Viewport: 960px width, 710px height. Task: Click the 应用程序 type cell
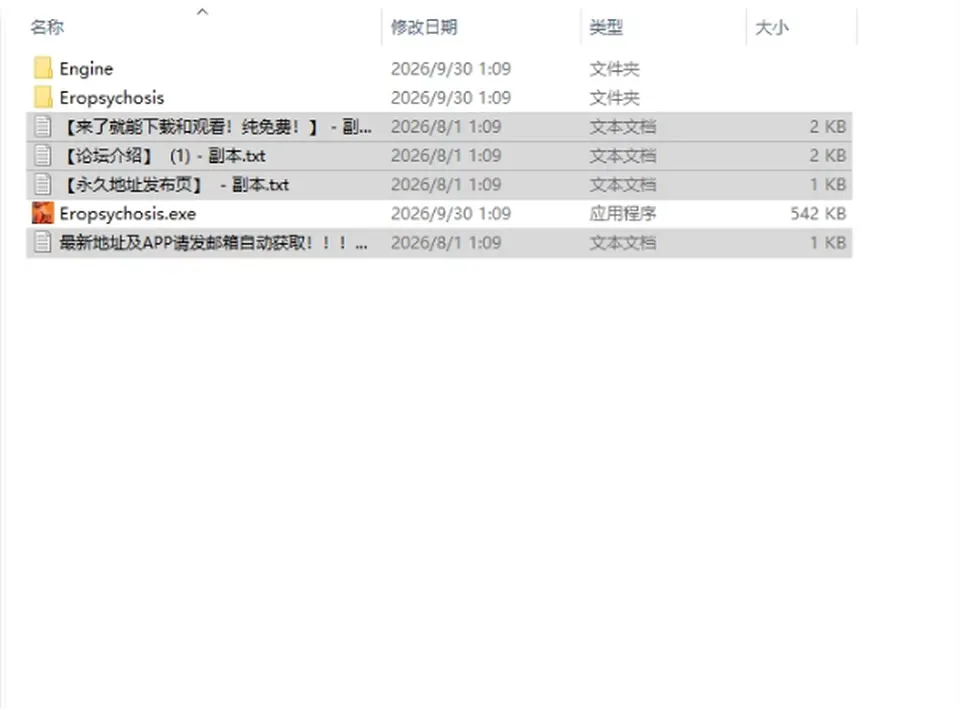point(623,214)
